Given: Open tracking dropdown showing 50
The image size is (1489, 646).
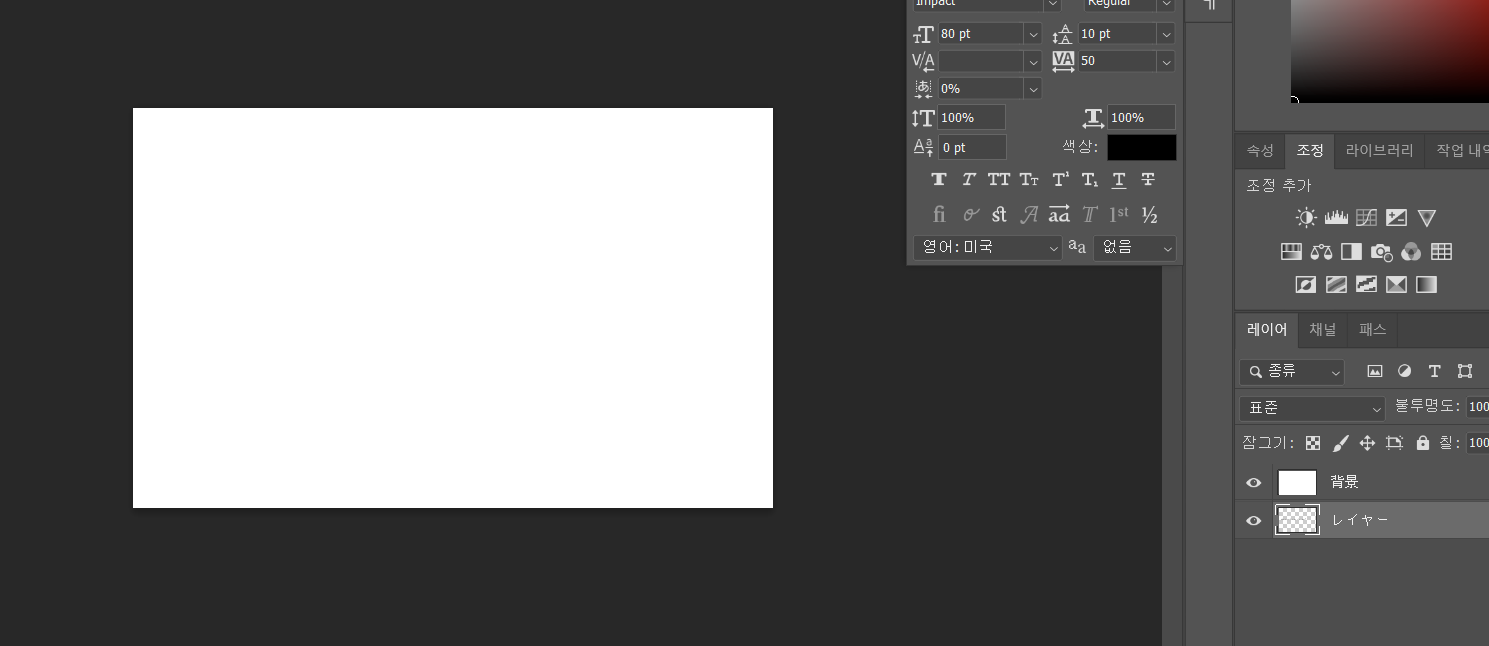Looking at the screenshot, I should [x=1166, y=61].
